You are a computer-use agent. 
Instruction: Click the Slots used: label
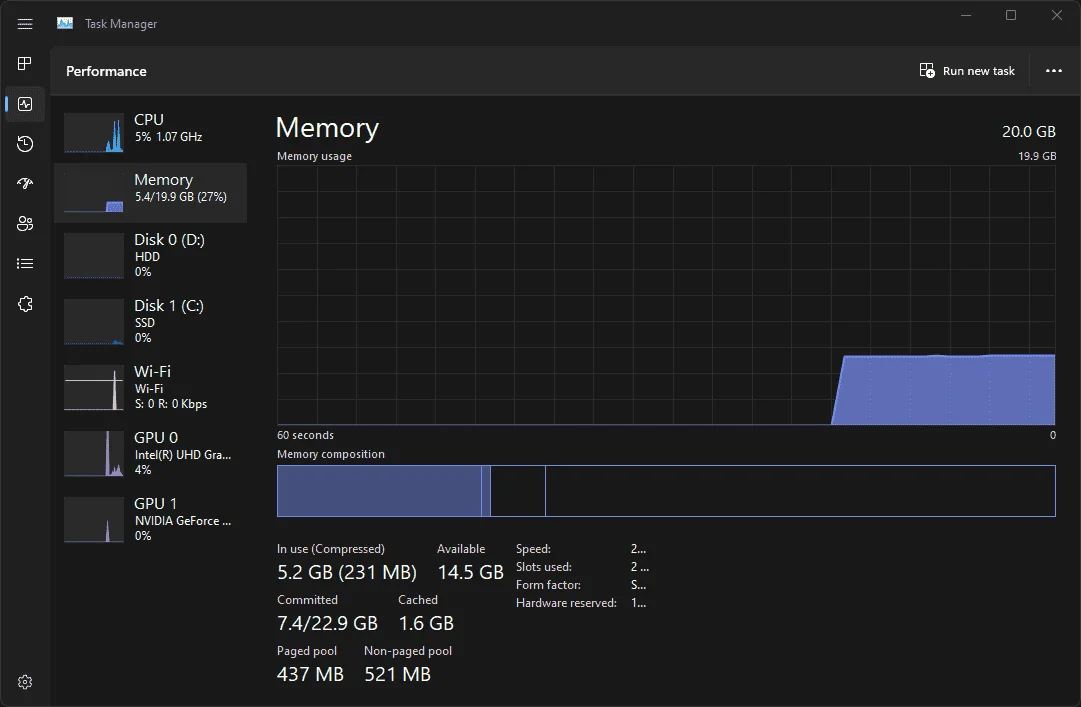click(x=544, y=567)
